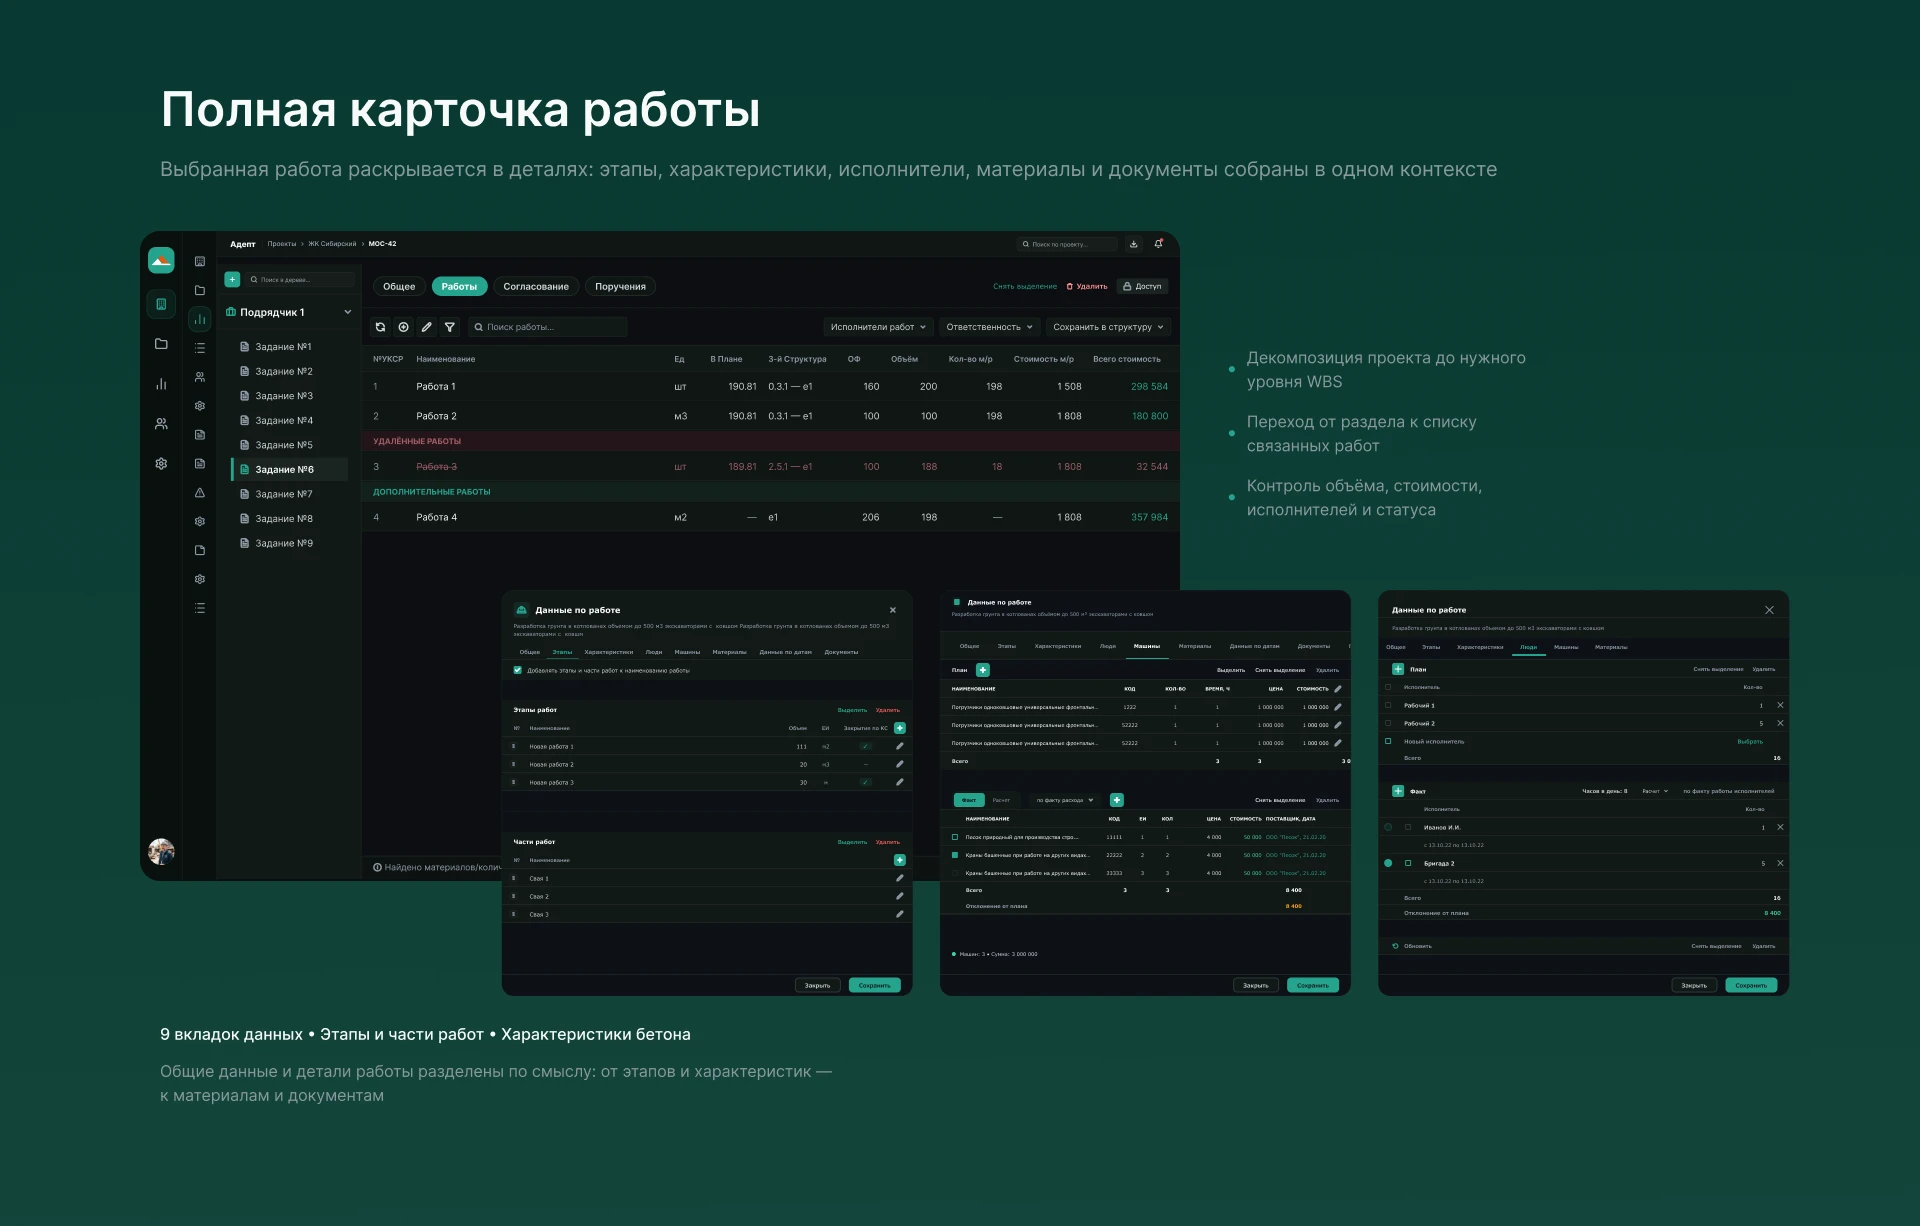Image resolution: width=1920 pixels, height=1226 pixels.
Task: Click the download icon in the top bar
Action: point(1134,244)
